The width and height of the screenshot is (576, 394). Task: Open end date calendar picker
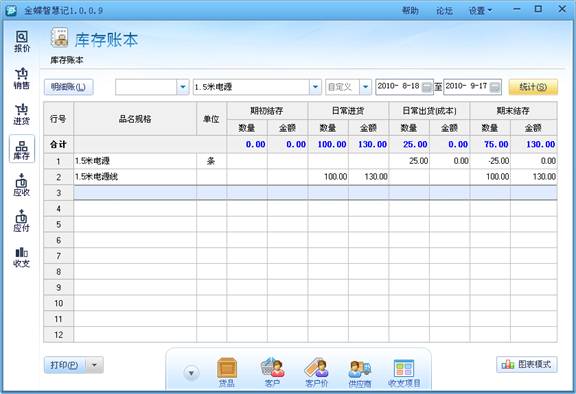(495, 87)
